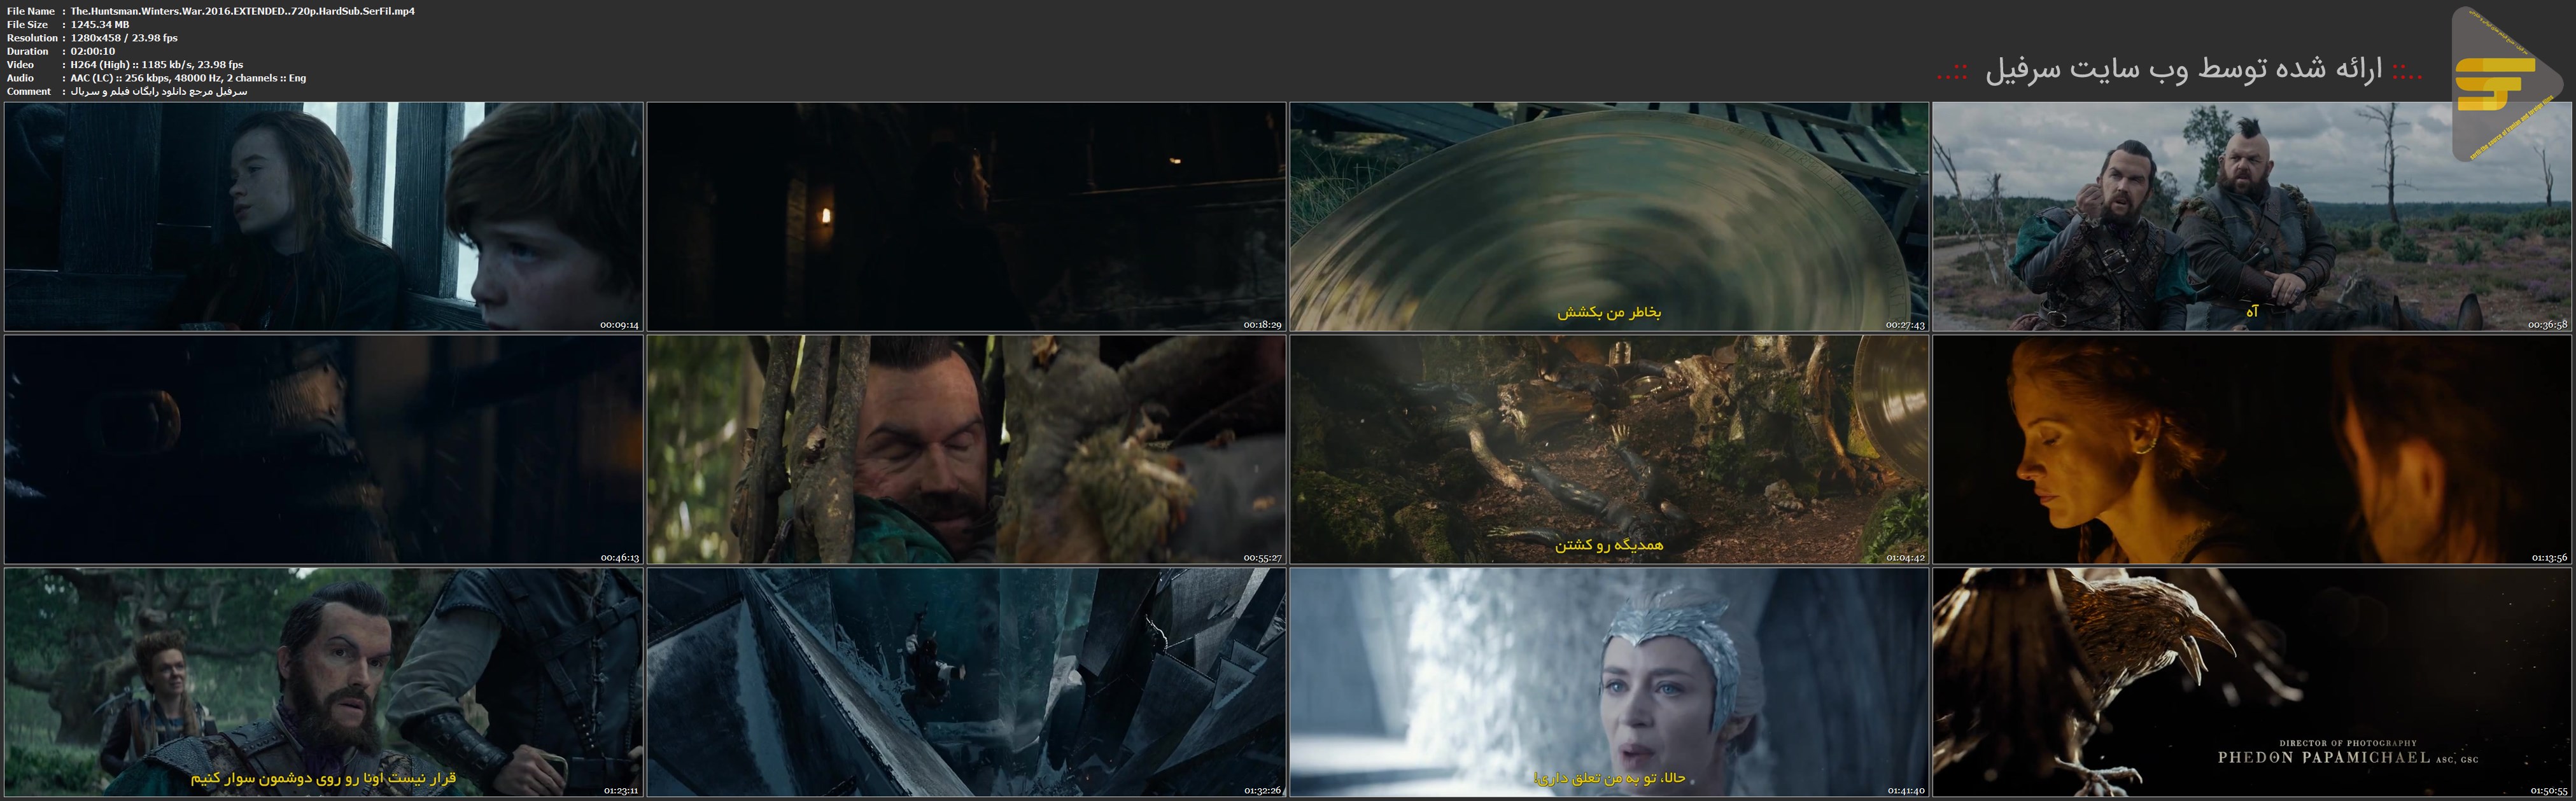Viewport: 2576px width, 801px height.
Task: Click the Persian Comment line in header
Action: coord(158,91)
